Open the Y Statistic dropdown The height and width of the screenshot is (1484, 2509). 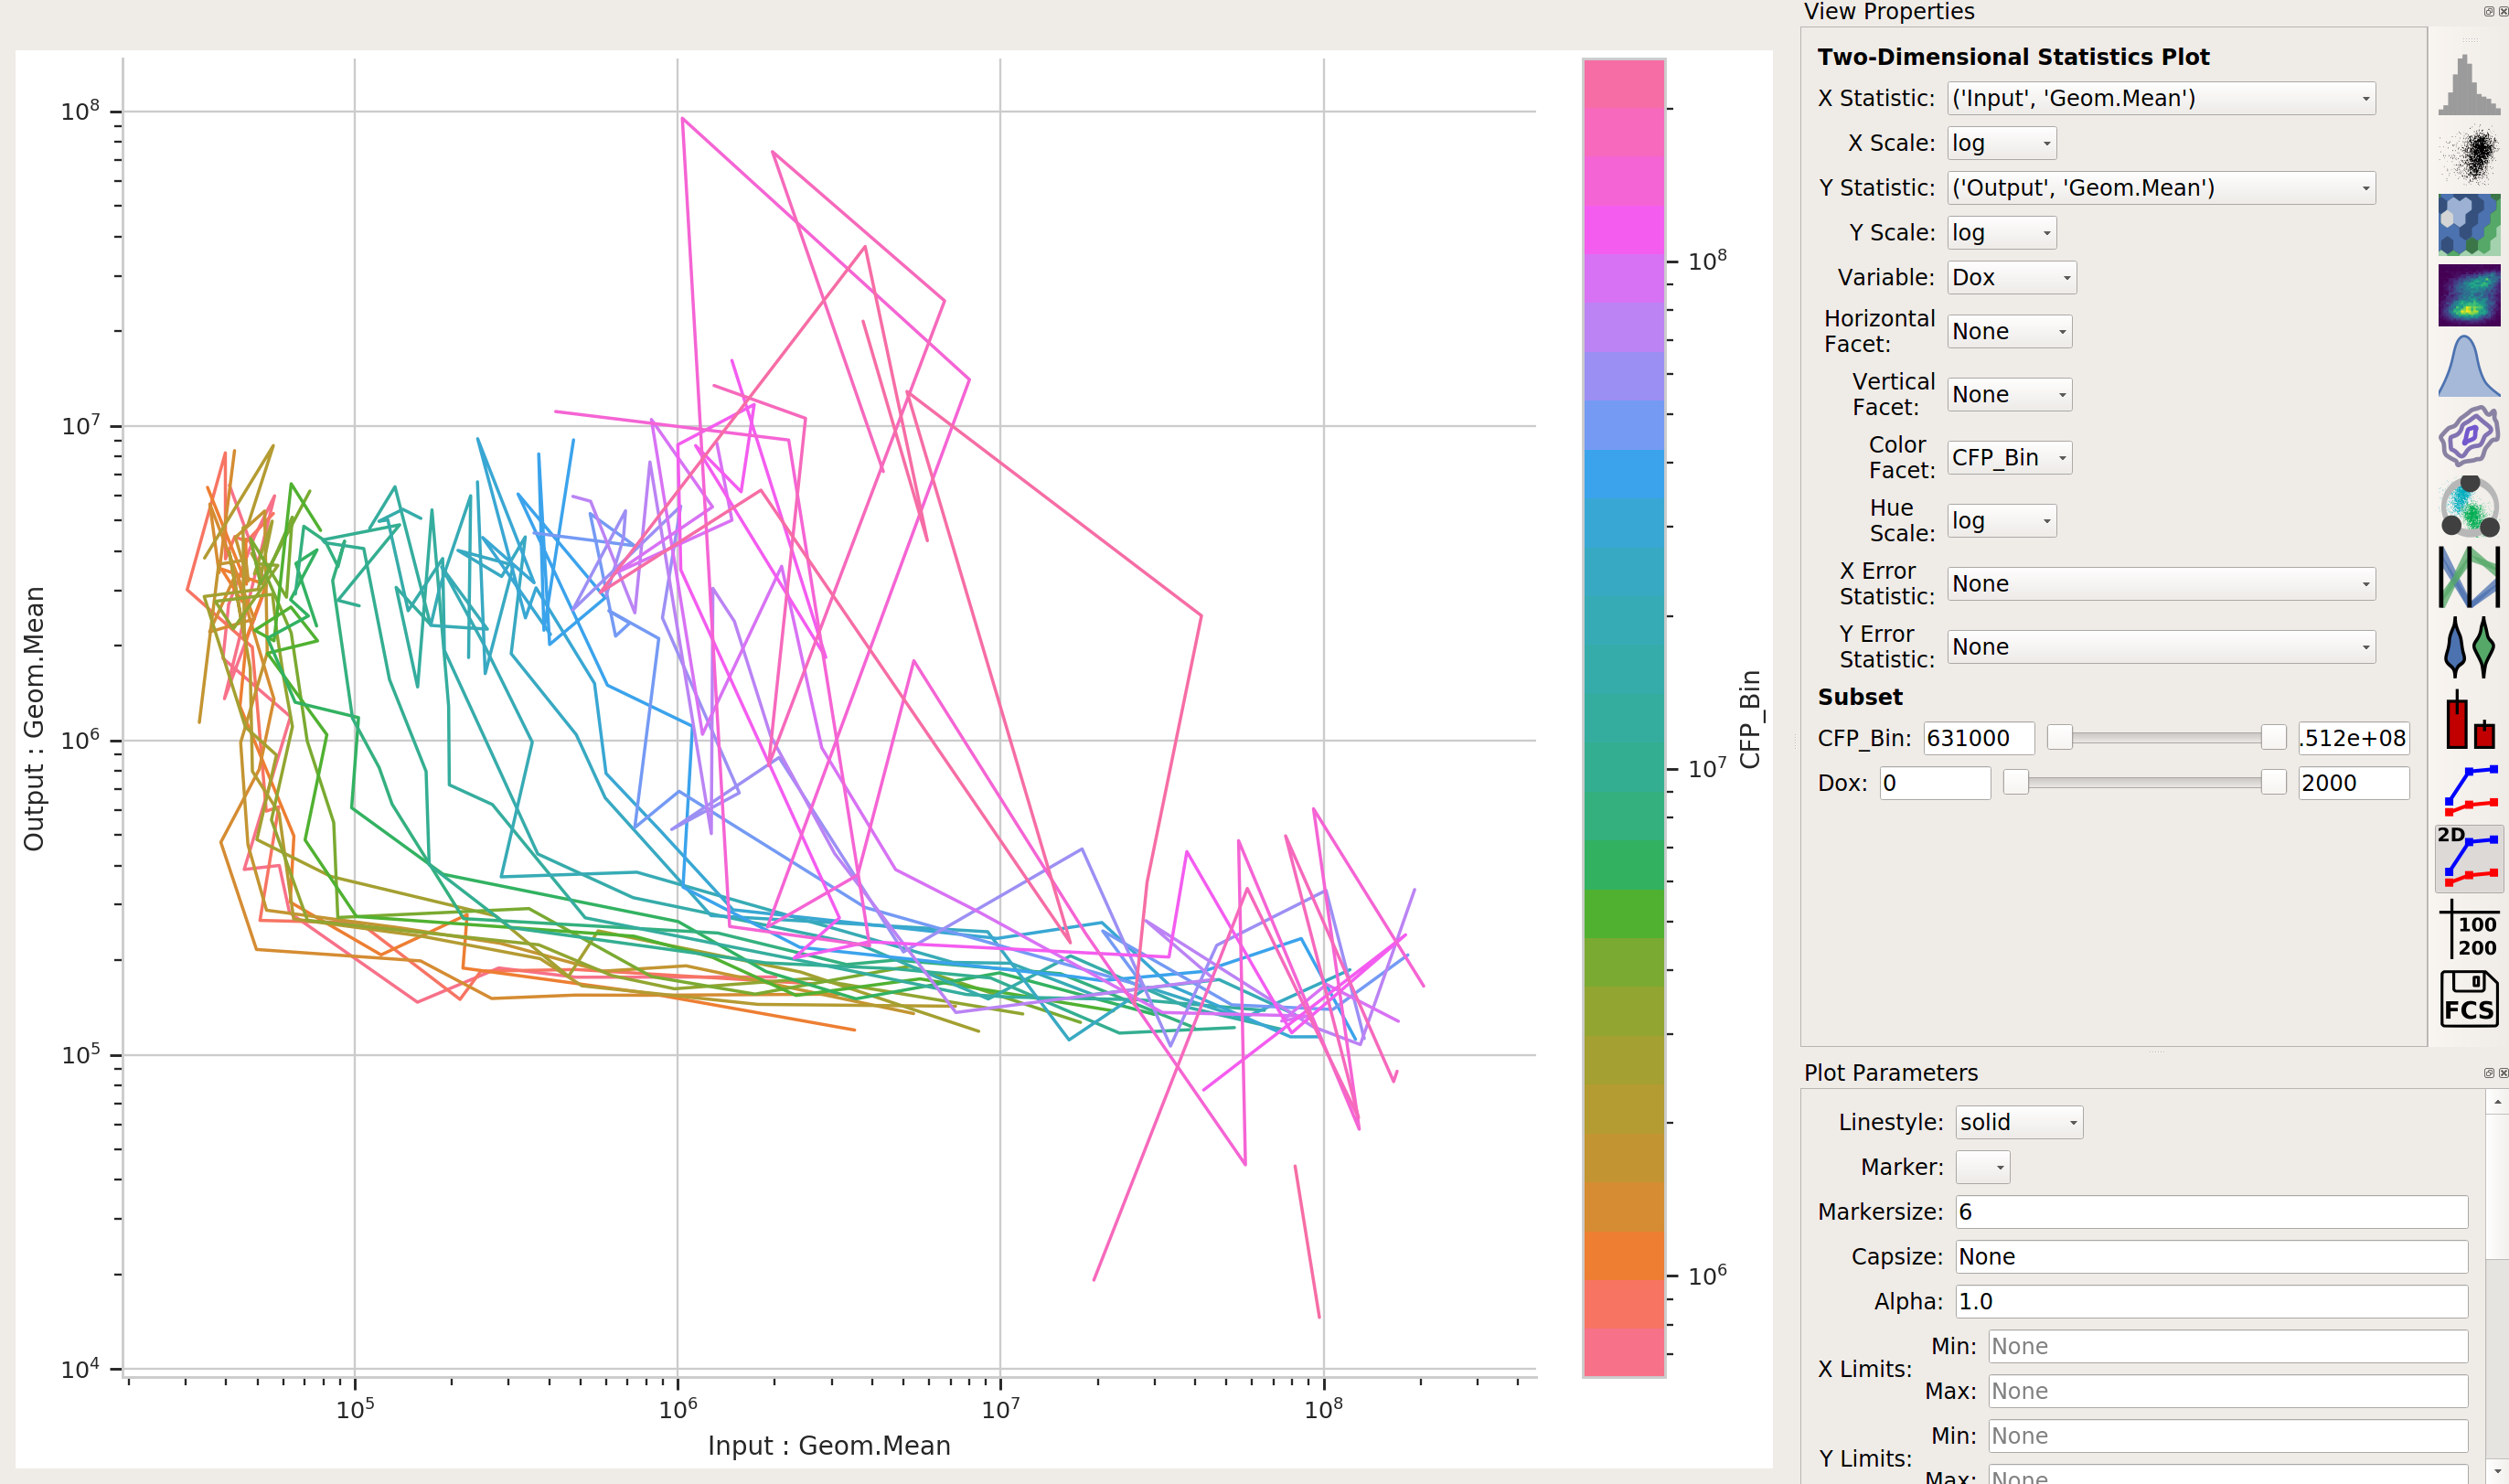(x=2161, y=188)
